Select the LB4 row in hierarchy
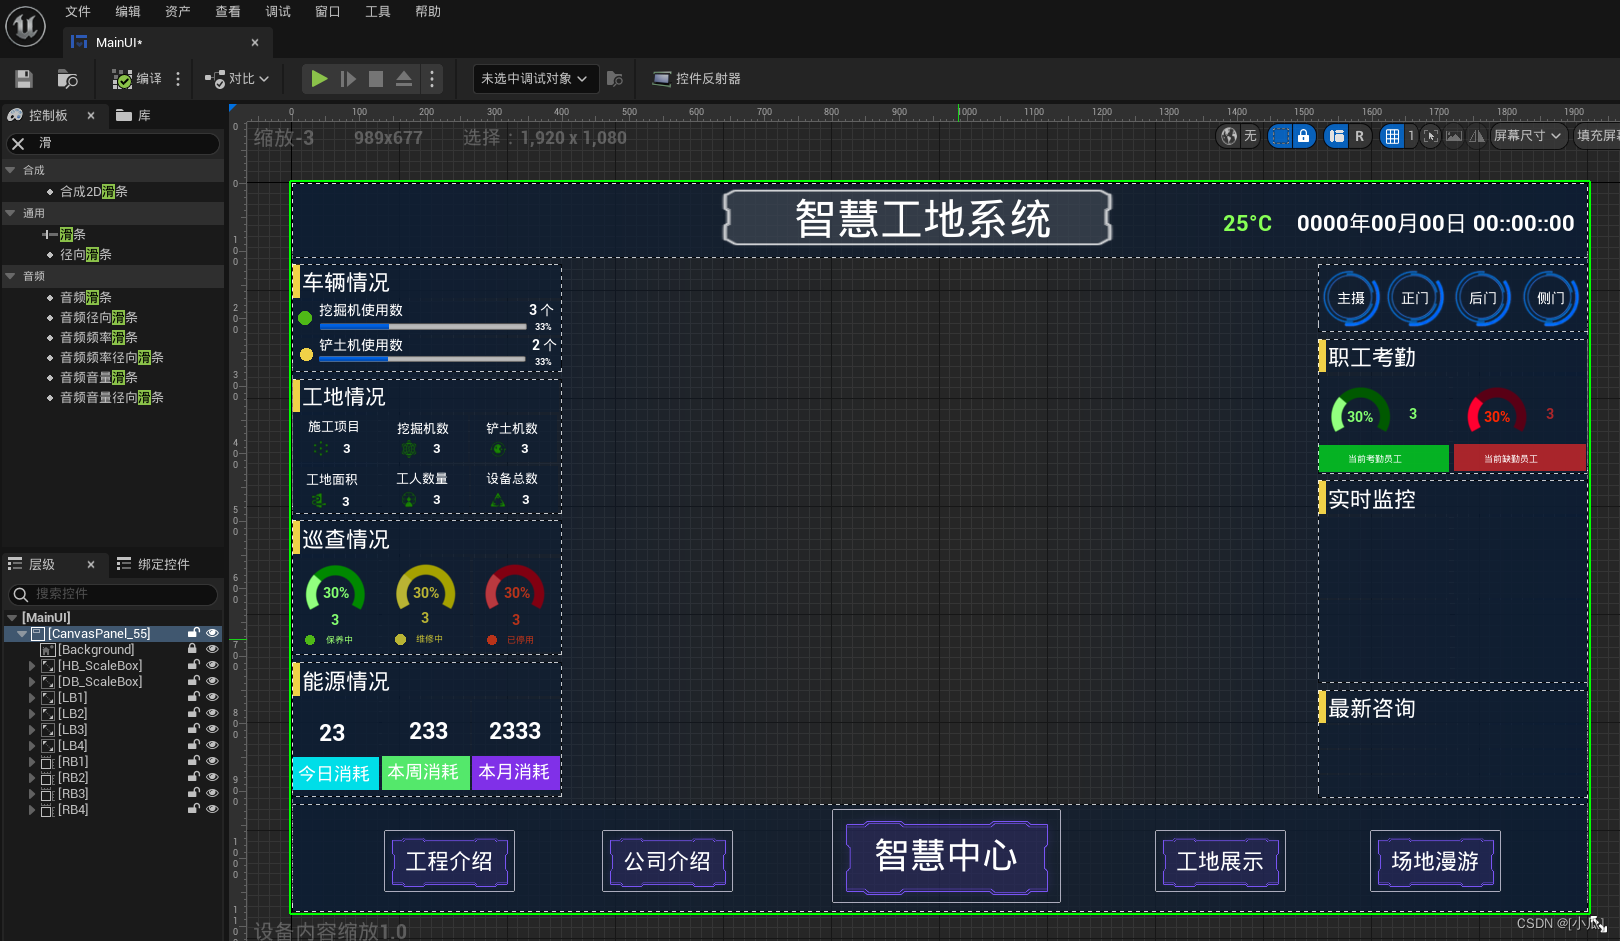1620x941 pixels. (x=113, y=746)
